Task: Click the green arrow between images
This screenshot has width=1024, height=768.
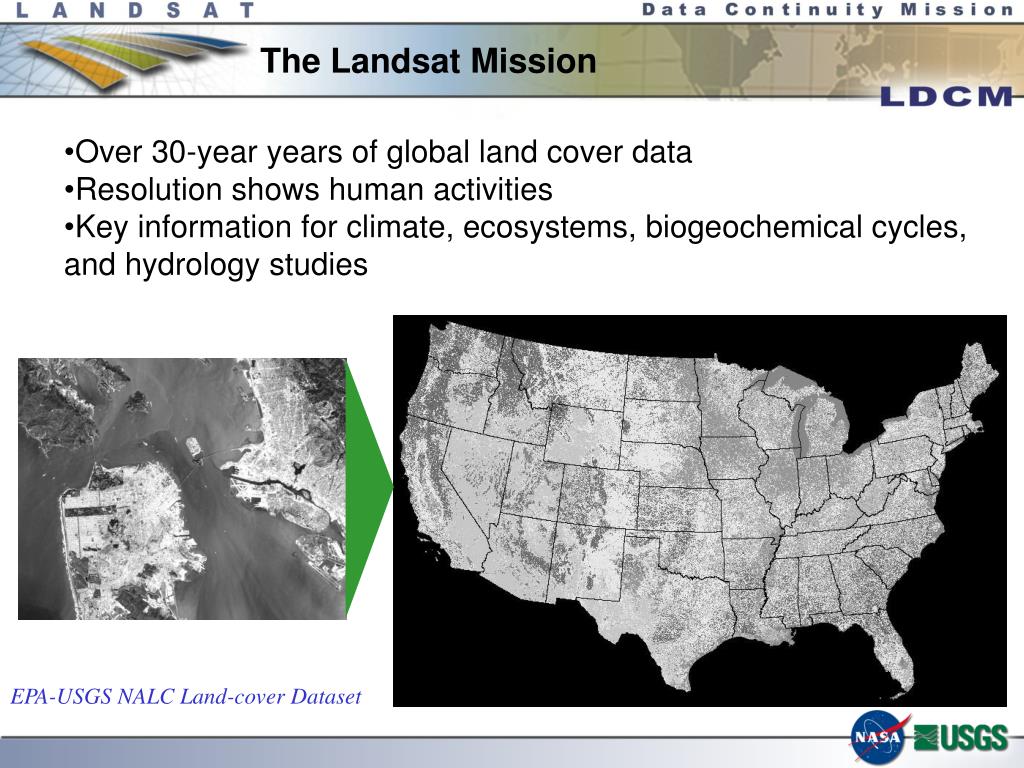Action: click(369, 488)
